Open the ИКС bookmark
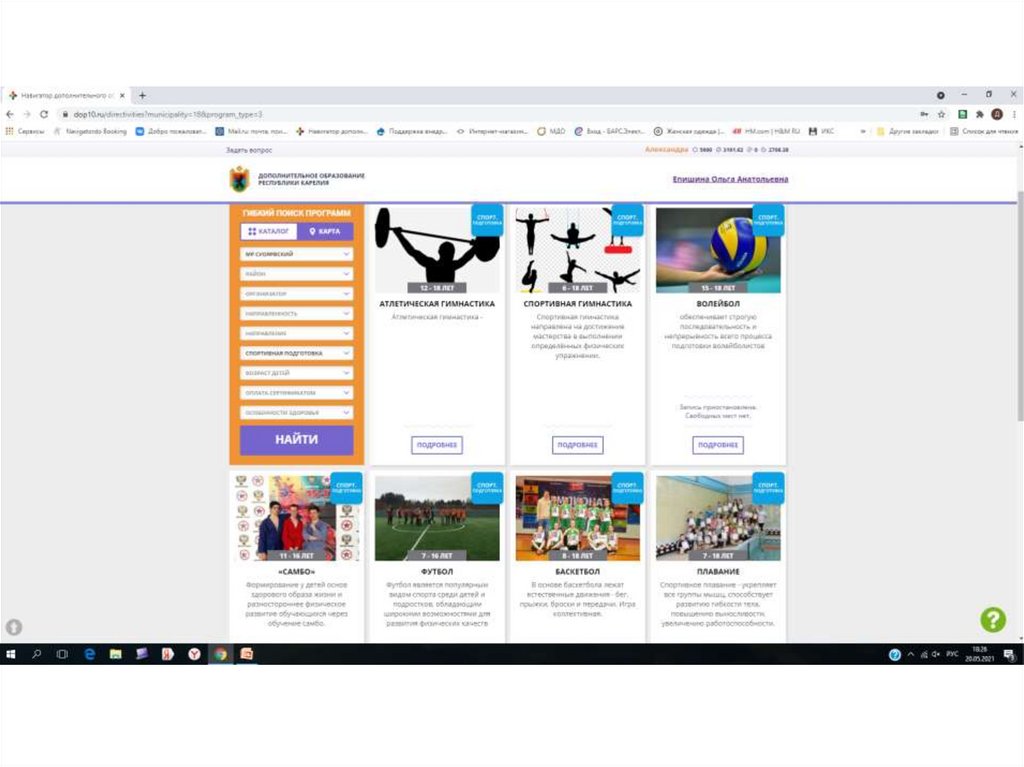This screenshot has height=767, width=1024. (x=822, y=131)
